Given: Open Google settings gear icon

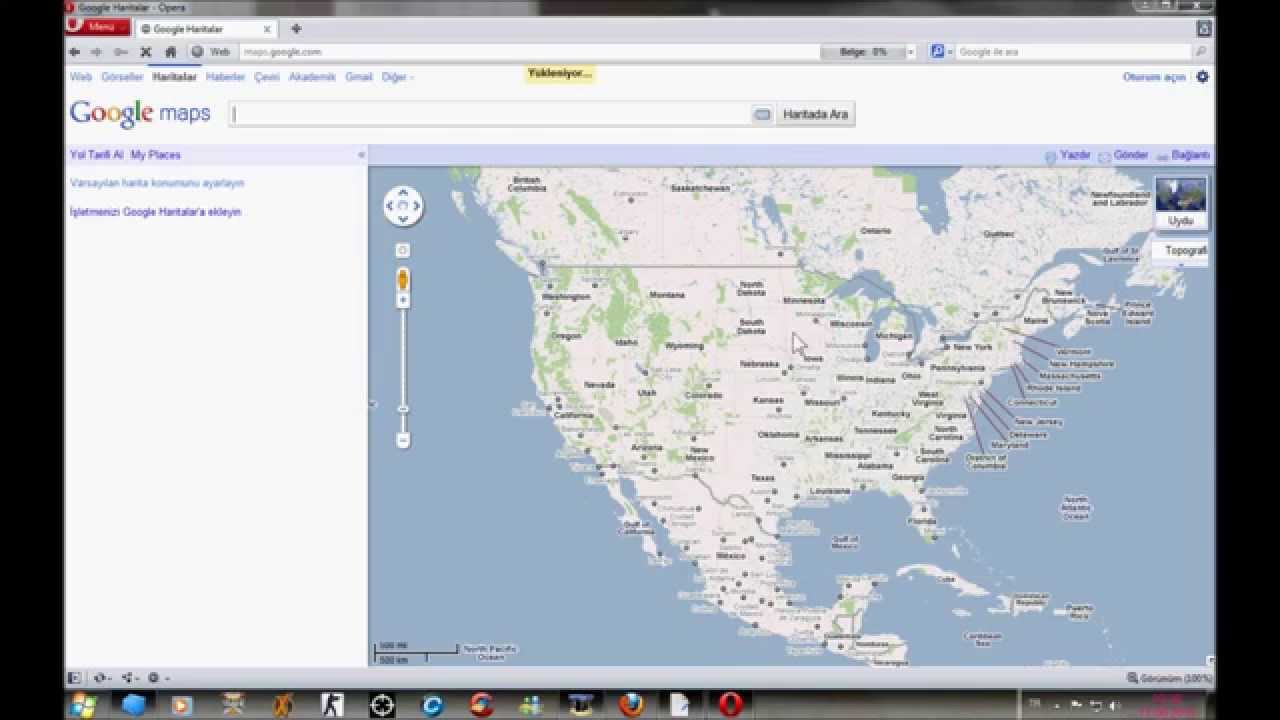Looking at the screenshot, I should [1202, 77].
